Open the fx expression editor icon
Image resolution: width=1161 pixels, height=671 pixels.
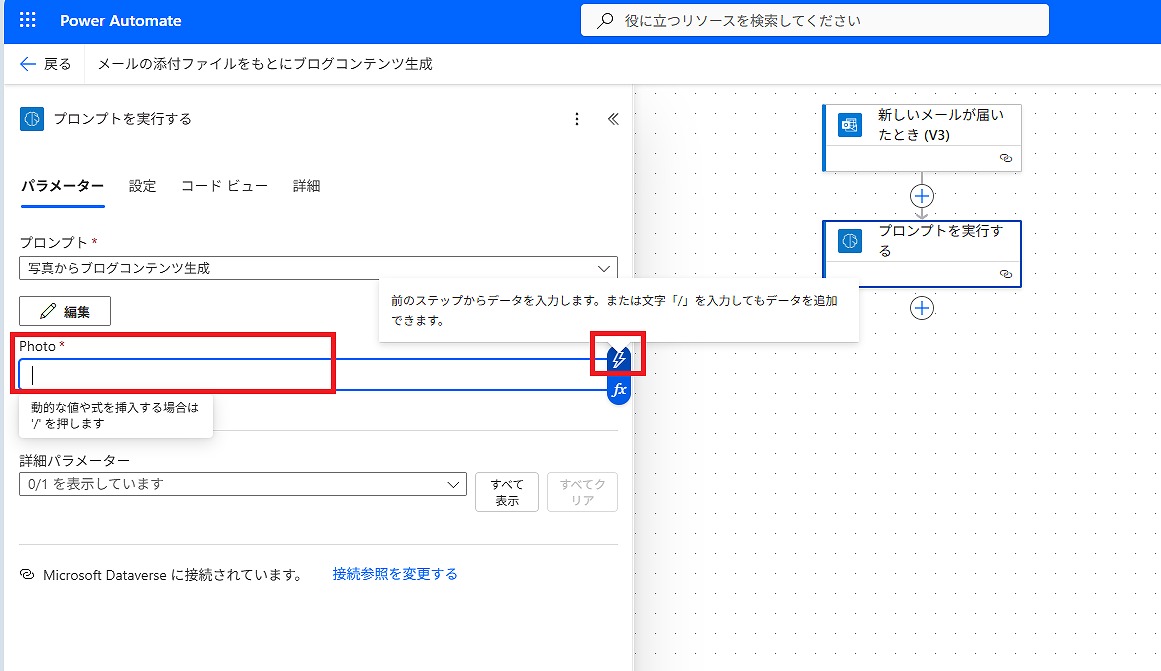[x=619, y=389]
